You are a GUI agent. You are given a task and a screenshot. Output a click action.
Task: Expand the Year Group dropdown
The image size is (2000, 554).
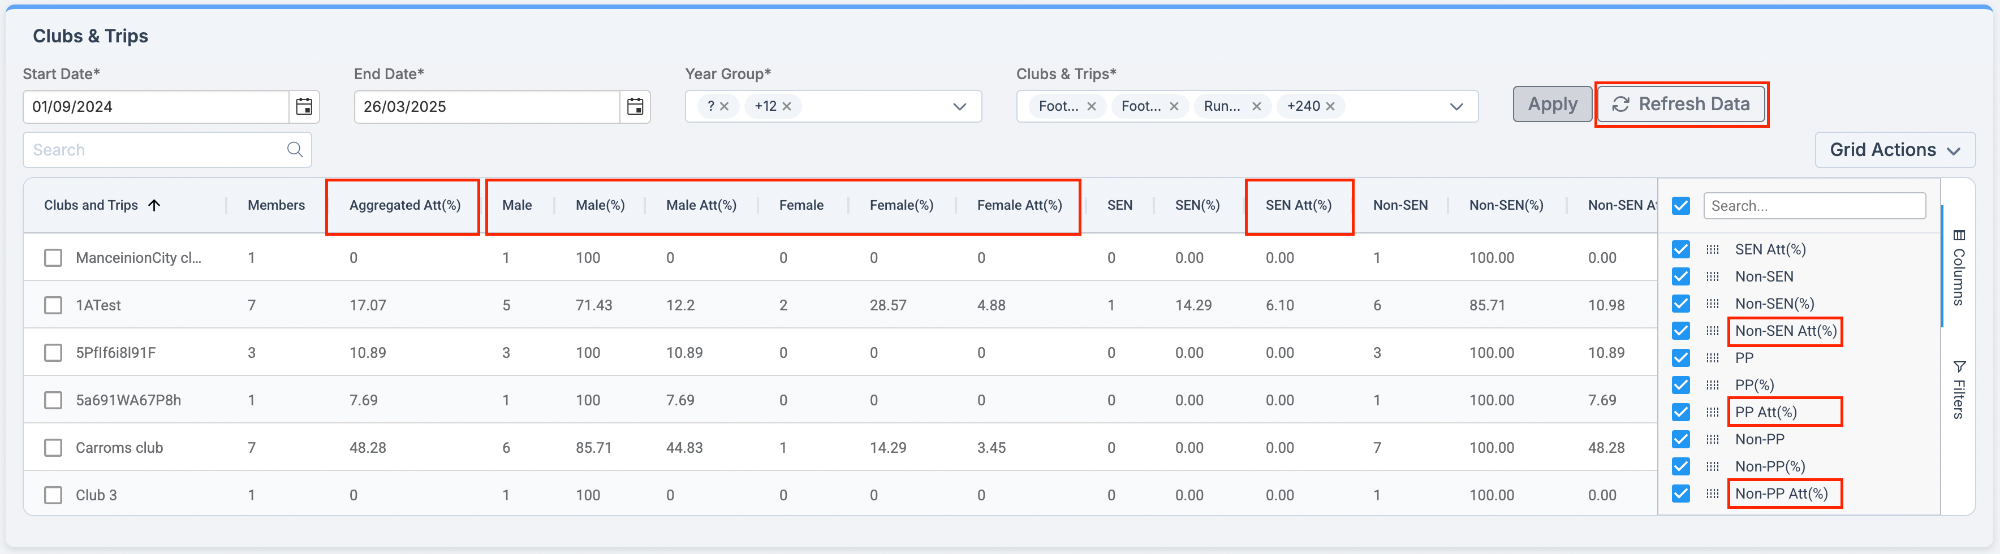point(959,106)
